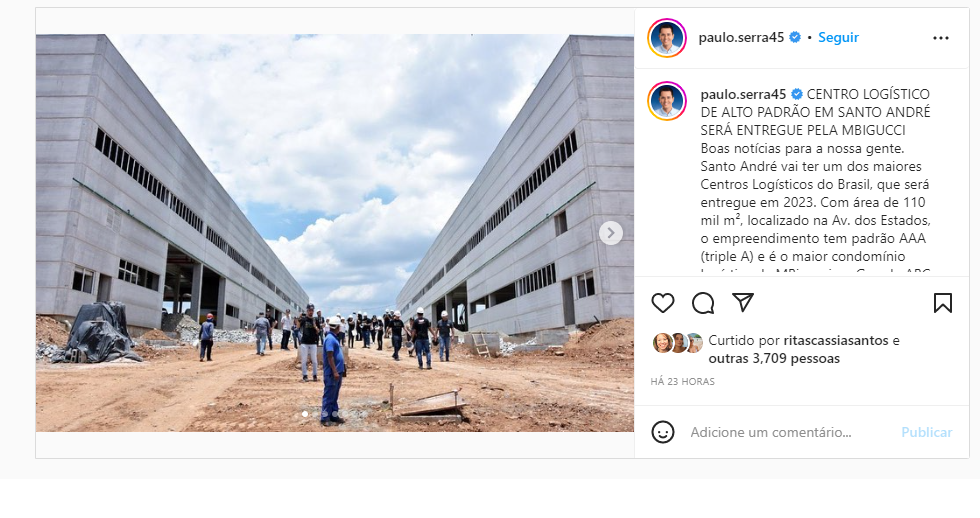Open the paulo.serra45 username in the header
Image resolution: width=980 pixels, height=518 pixels.
[741, 37]
